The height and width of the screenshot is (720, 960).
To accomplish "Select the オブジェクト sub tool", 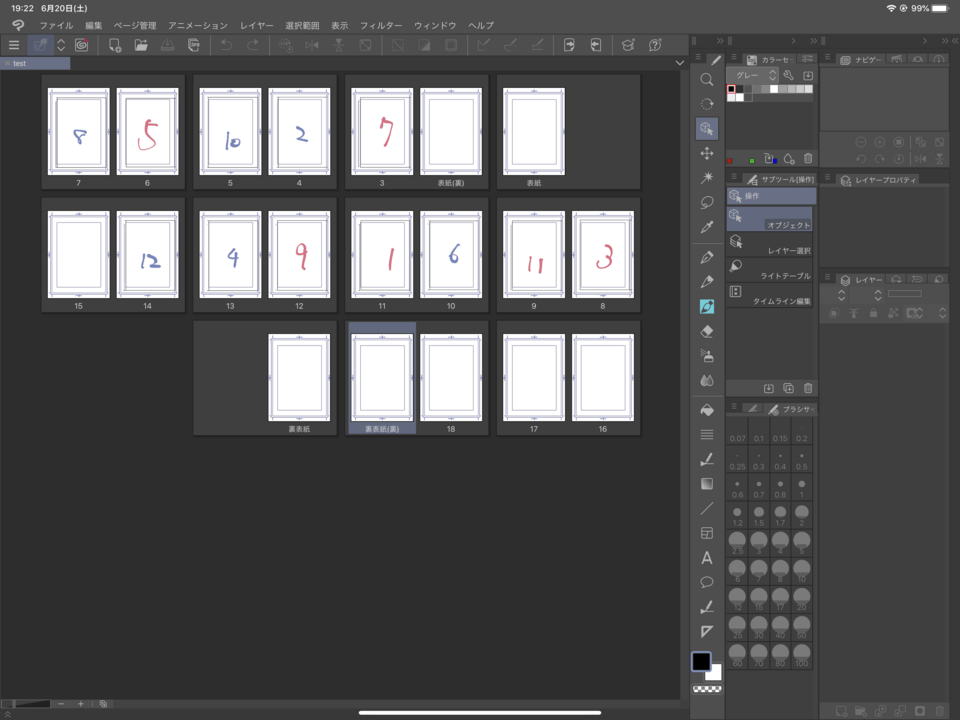I will click(x=770, y=219).
